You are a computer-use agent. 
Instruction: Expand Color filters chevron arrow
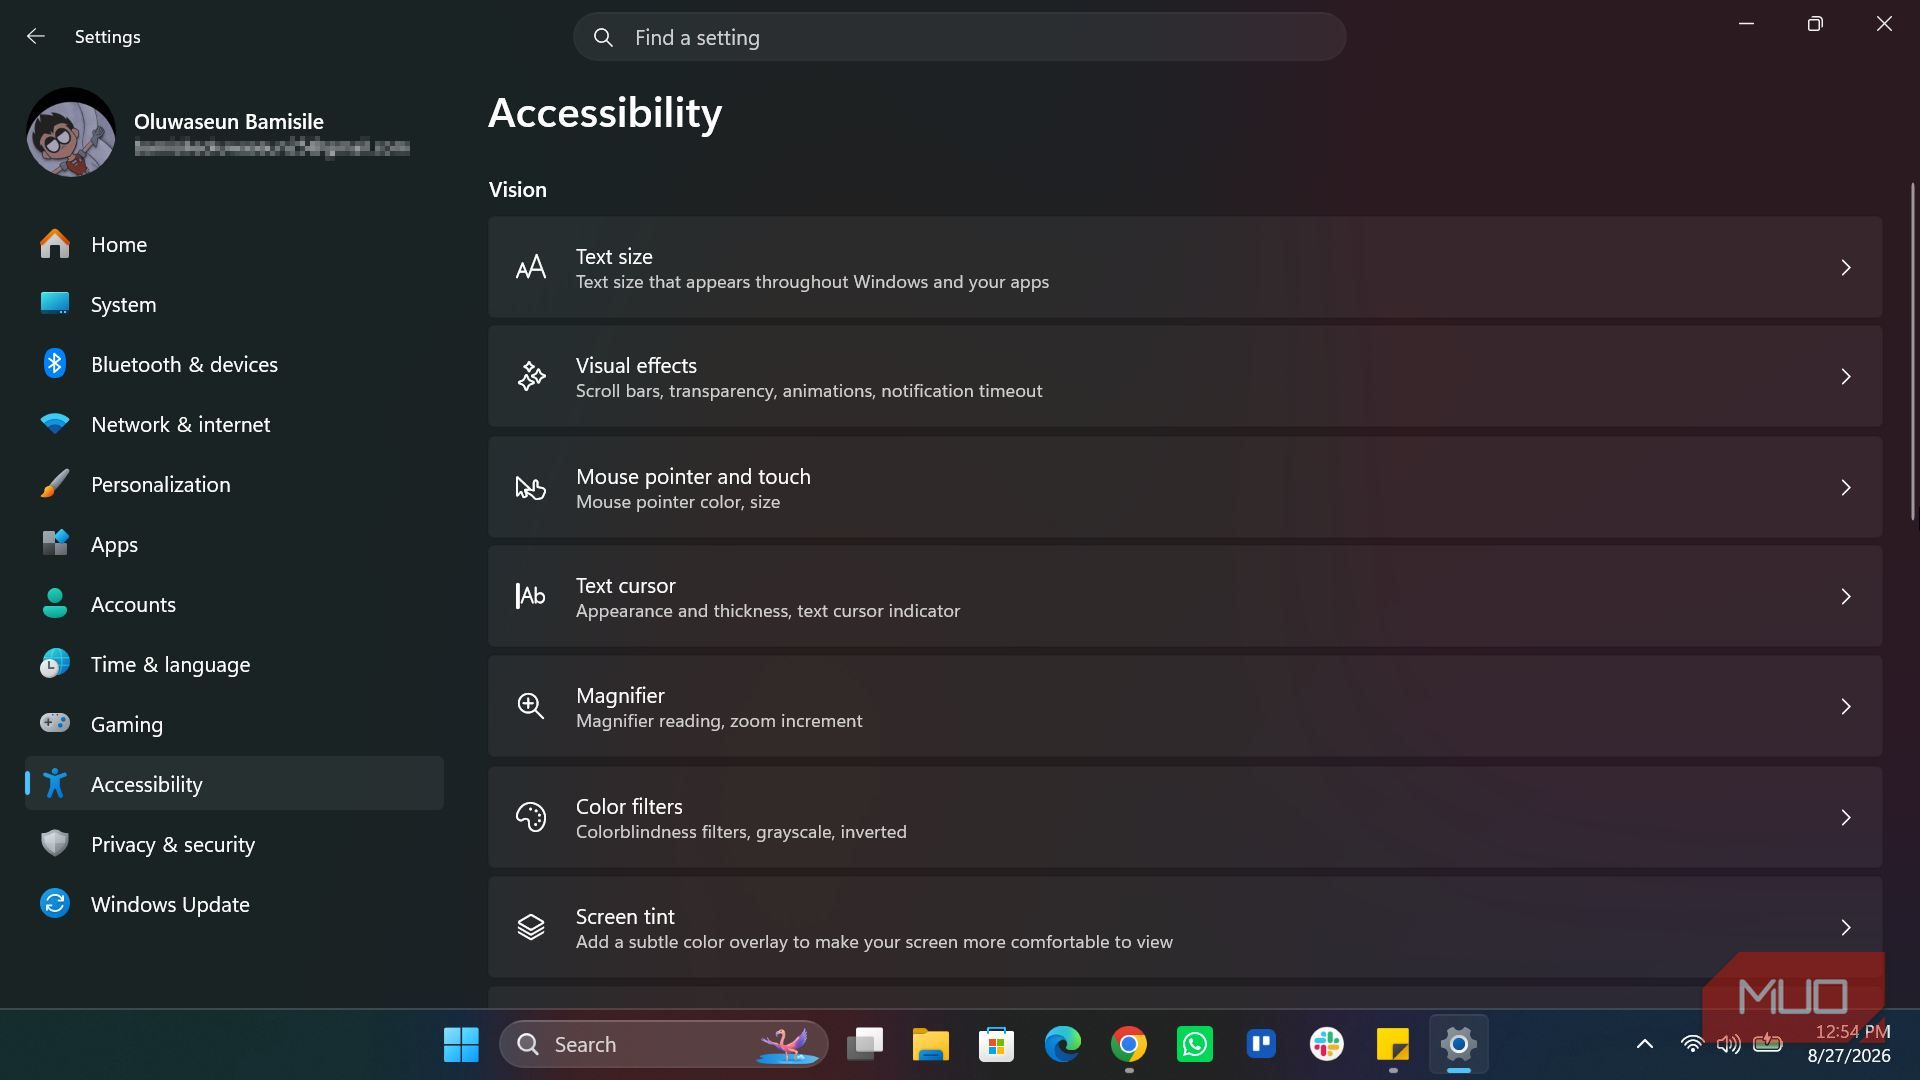coord(1846,818)
